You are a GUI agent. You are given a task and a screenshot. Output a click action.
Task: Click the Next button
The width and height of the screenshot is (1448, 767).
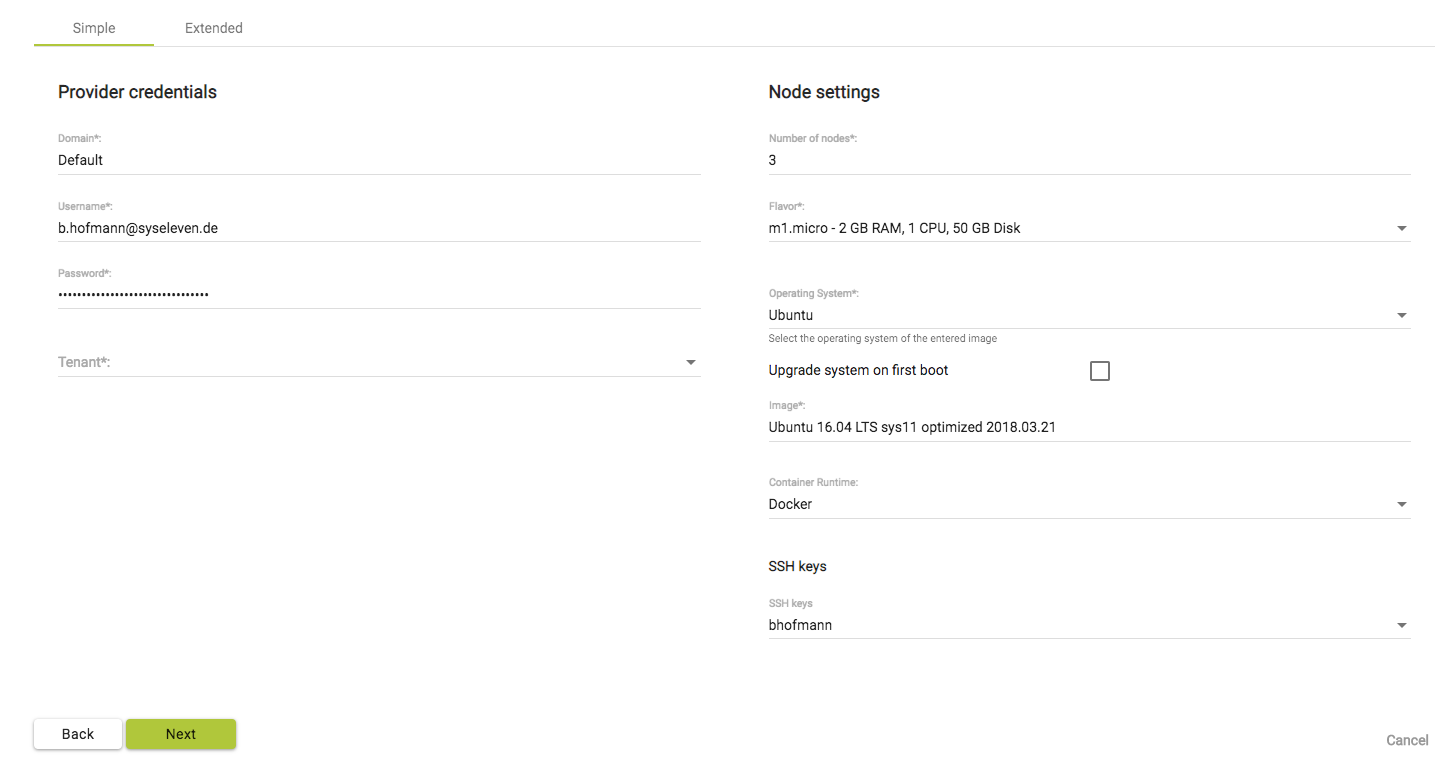click(181, 733)
